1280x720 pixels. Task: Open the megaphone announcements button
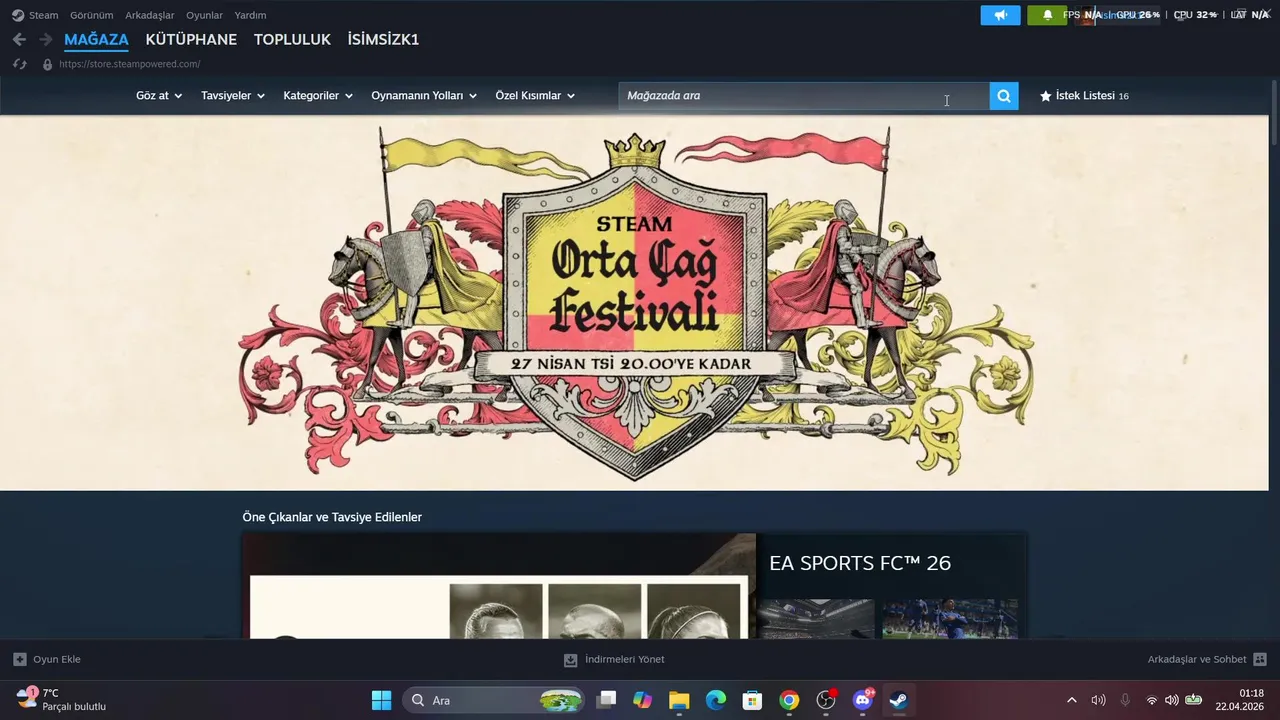[1001, 15]
